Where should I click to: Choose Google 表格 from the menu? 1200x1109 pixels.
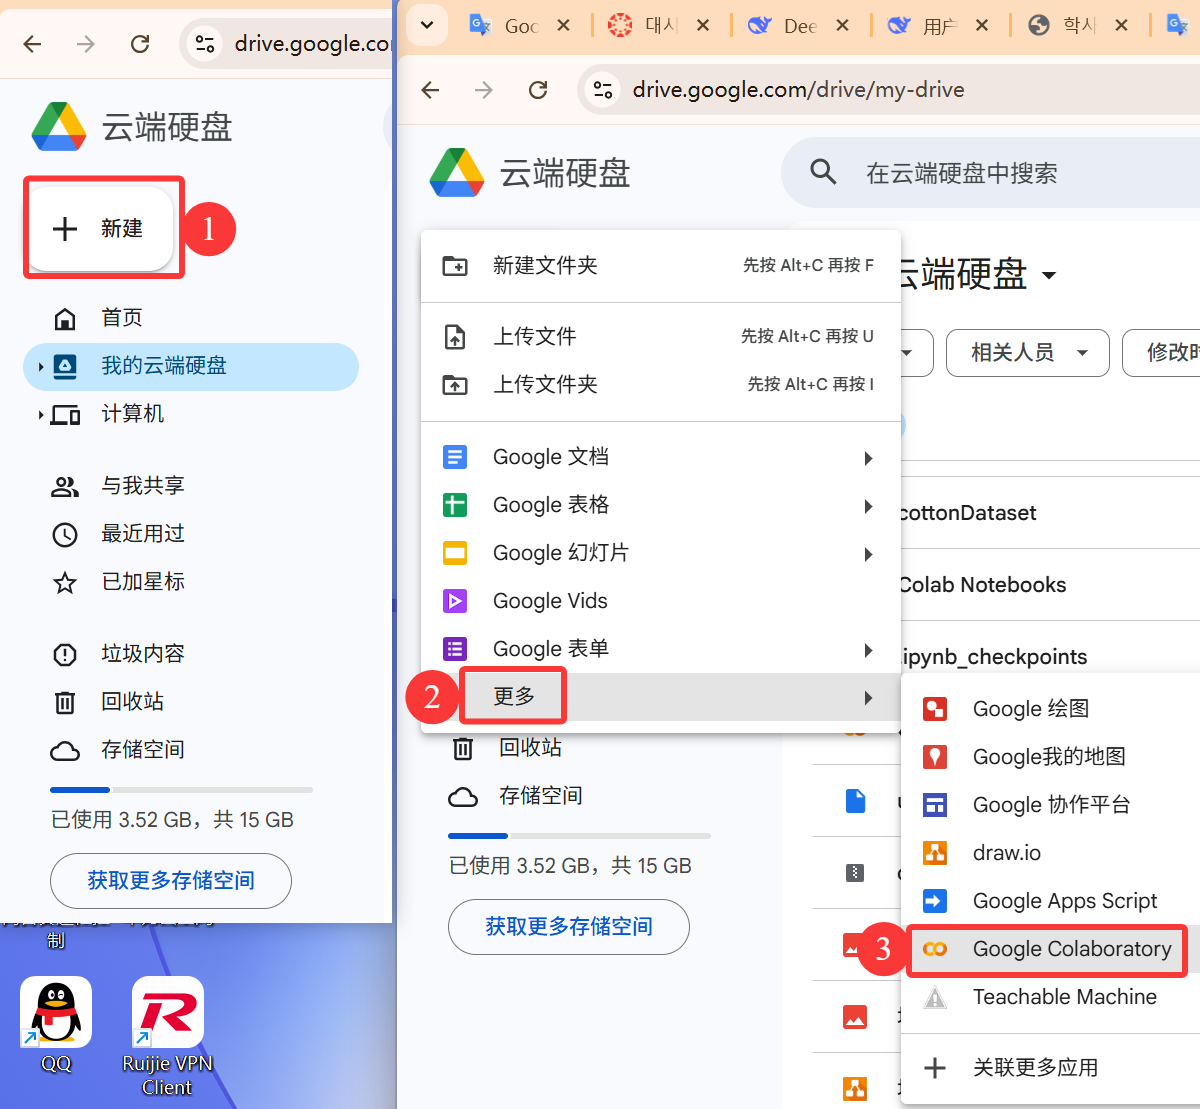[661, 506]
